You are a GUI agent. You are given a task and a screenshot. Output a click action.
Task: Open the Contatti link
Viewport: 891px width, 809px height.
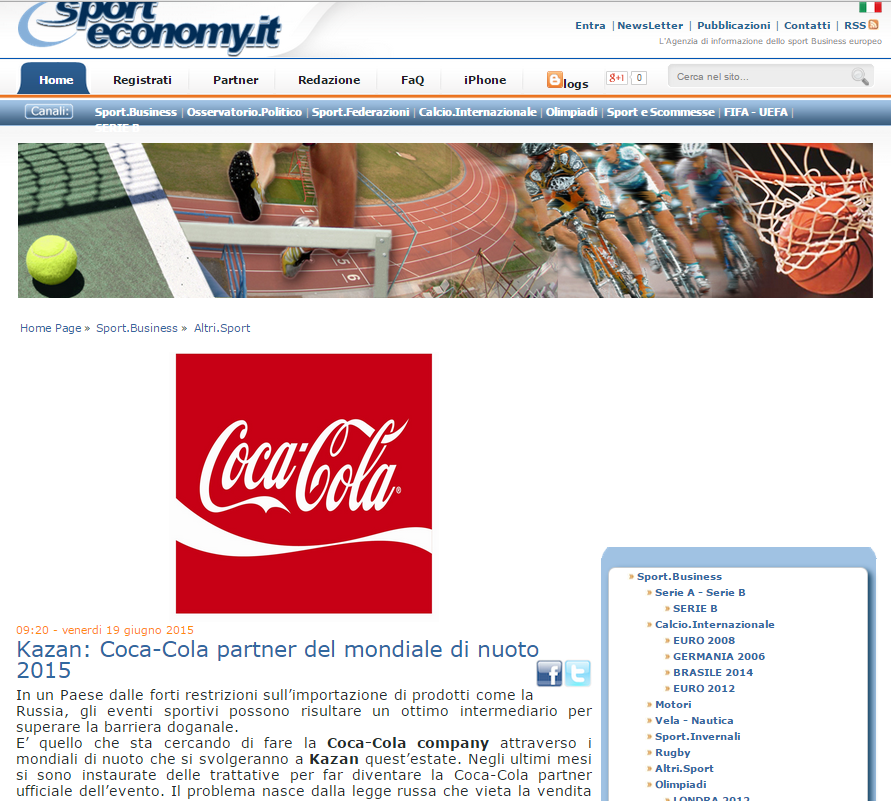[x=807, y=26]
